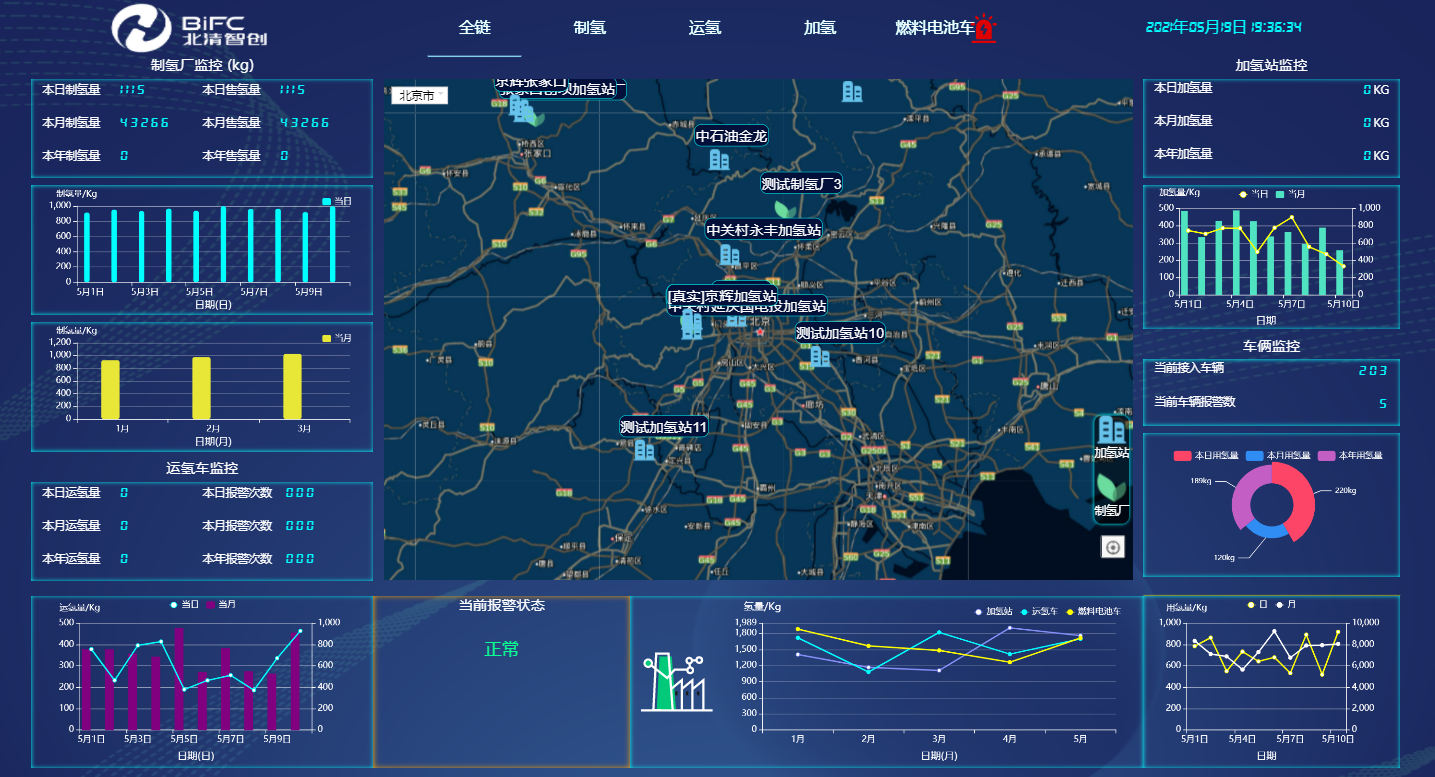1435x777 pixels.
Task: Switch to the 全链 tab
Action: tap(474, 28)
